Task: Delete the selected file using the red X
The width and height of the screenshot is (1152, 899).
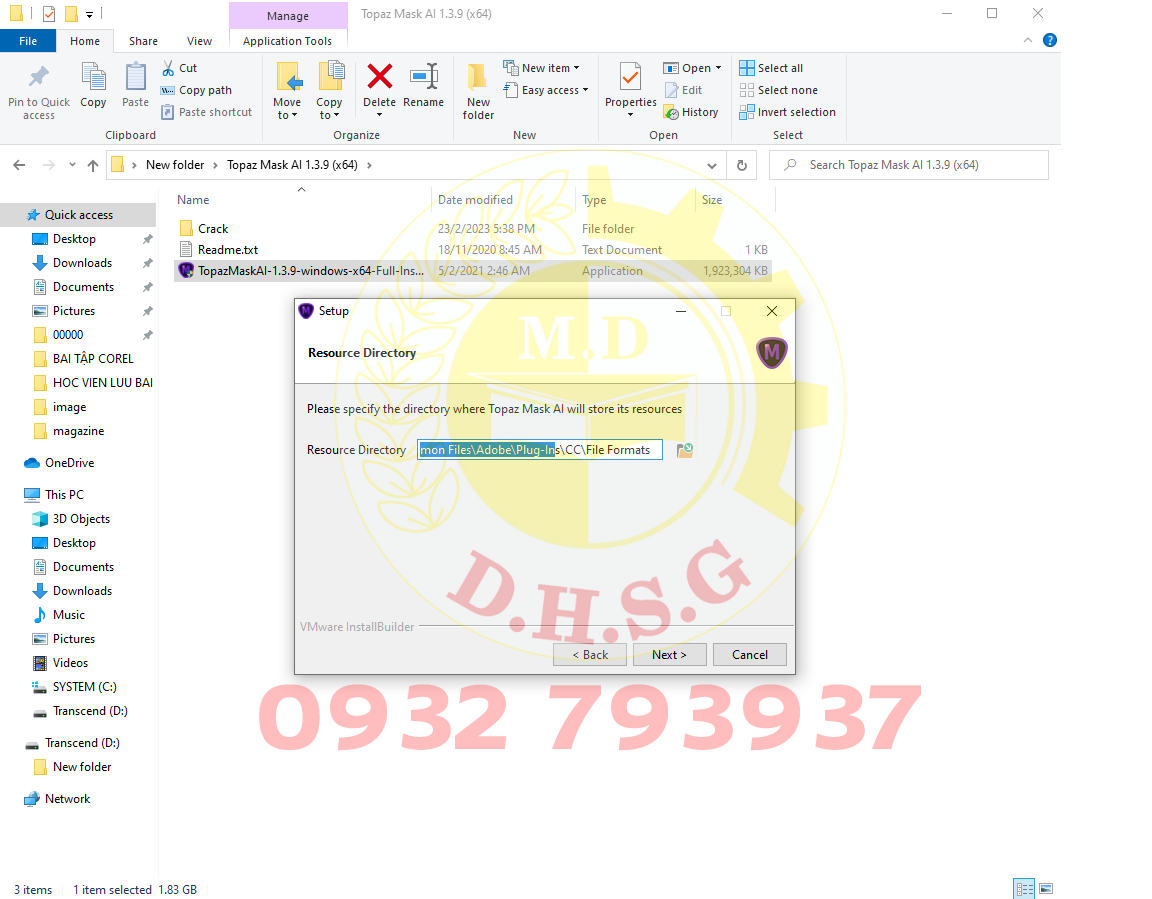Action: pos(379,78)
